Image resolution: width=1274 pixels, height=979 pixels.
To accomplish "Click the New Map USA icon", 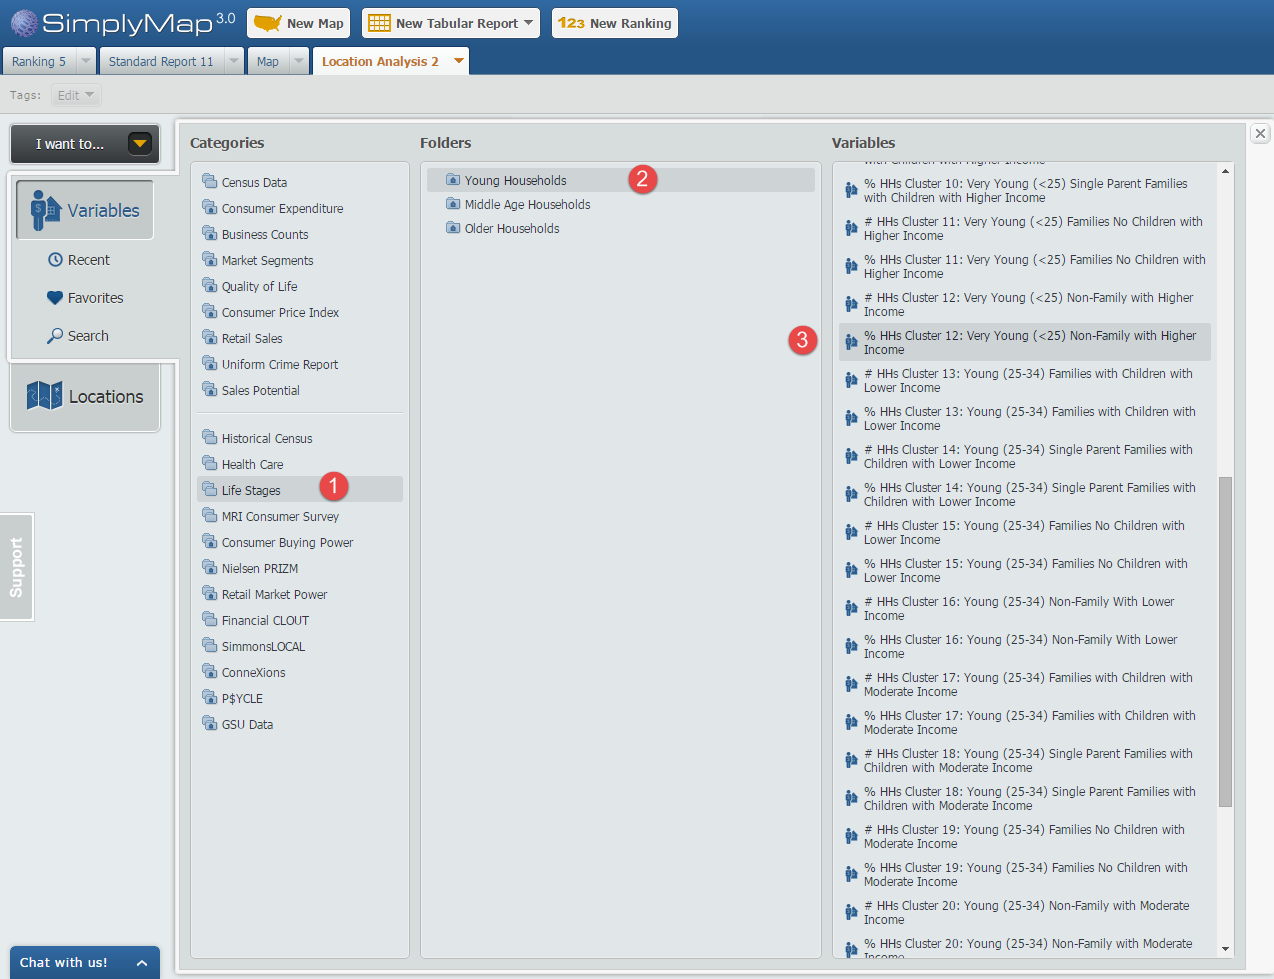I will tap(268, 23).
